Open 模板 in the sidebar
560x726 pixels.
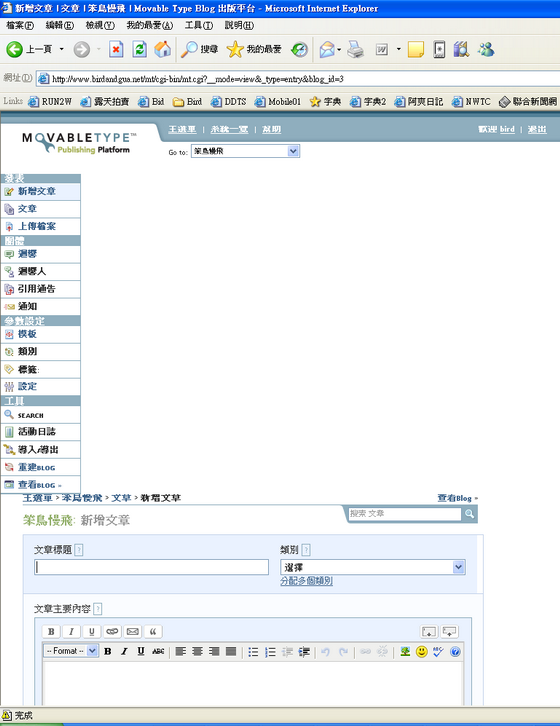40,334
